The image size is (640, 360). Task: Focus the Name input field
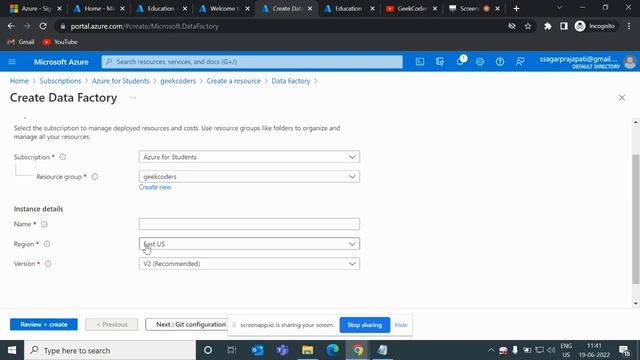249,224
